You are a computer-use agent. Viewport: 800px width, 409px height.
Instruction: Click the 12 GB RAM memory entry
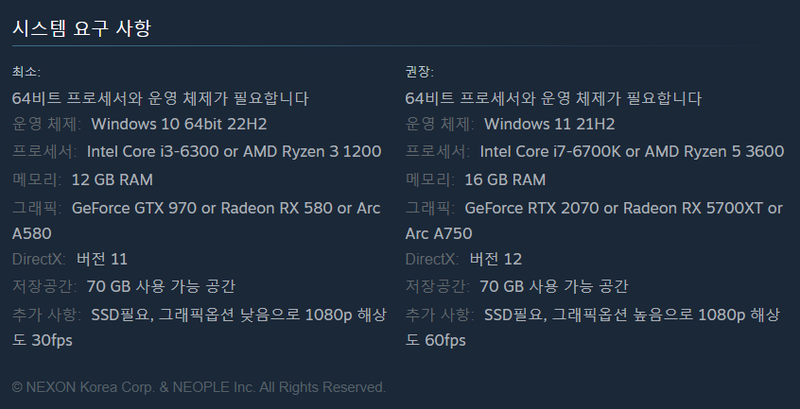tap(112, 179)
